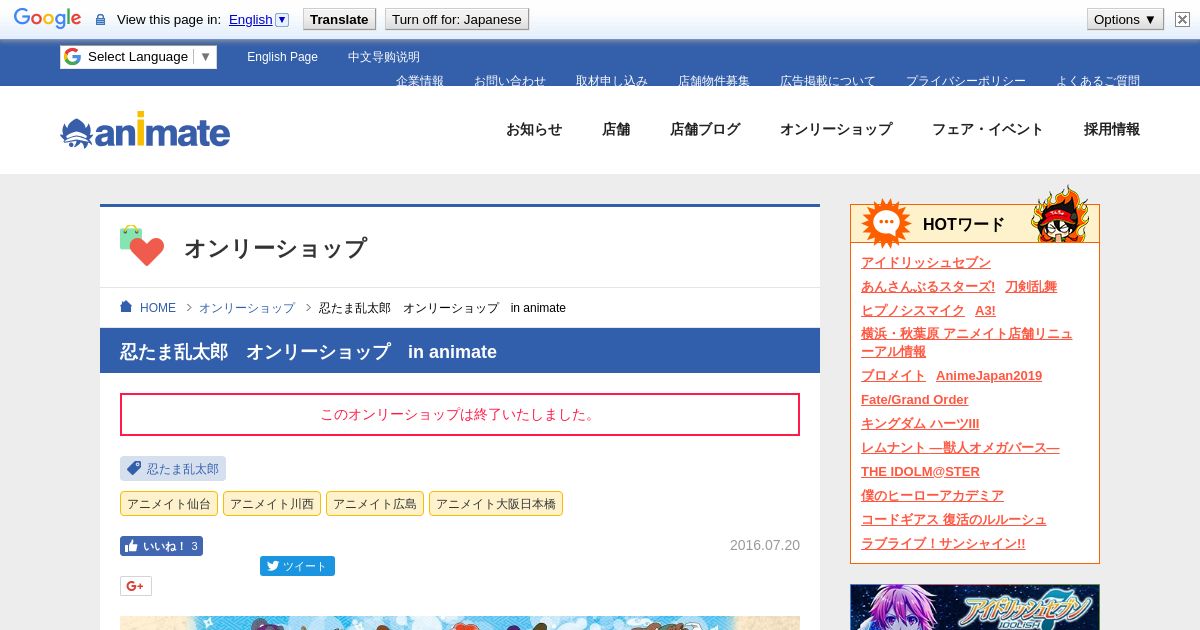The height and width of the screenshot is (630, 1200).
Task: Go to HOME breadcrumb link
Action: click(x=158, y=308)
